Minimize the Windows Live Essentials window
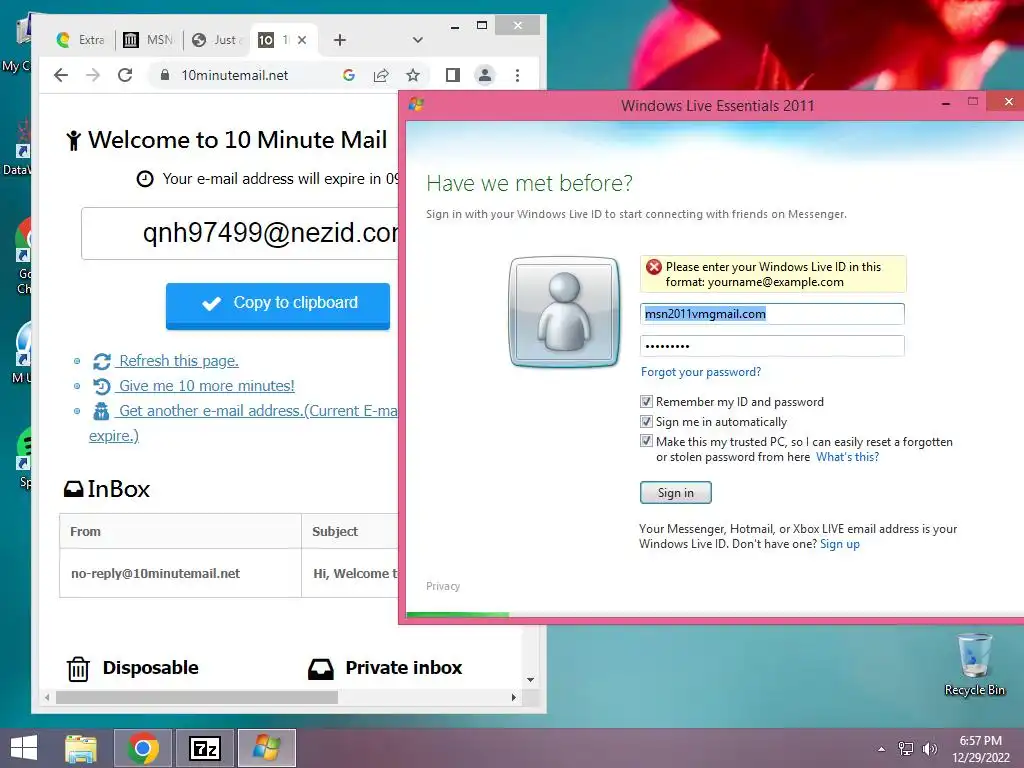The height and width of the screenshot is (768, 1024). [946, 103]
